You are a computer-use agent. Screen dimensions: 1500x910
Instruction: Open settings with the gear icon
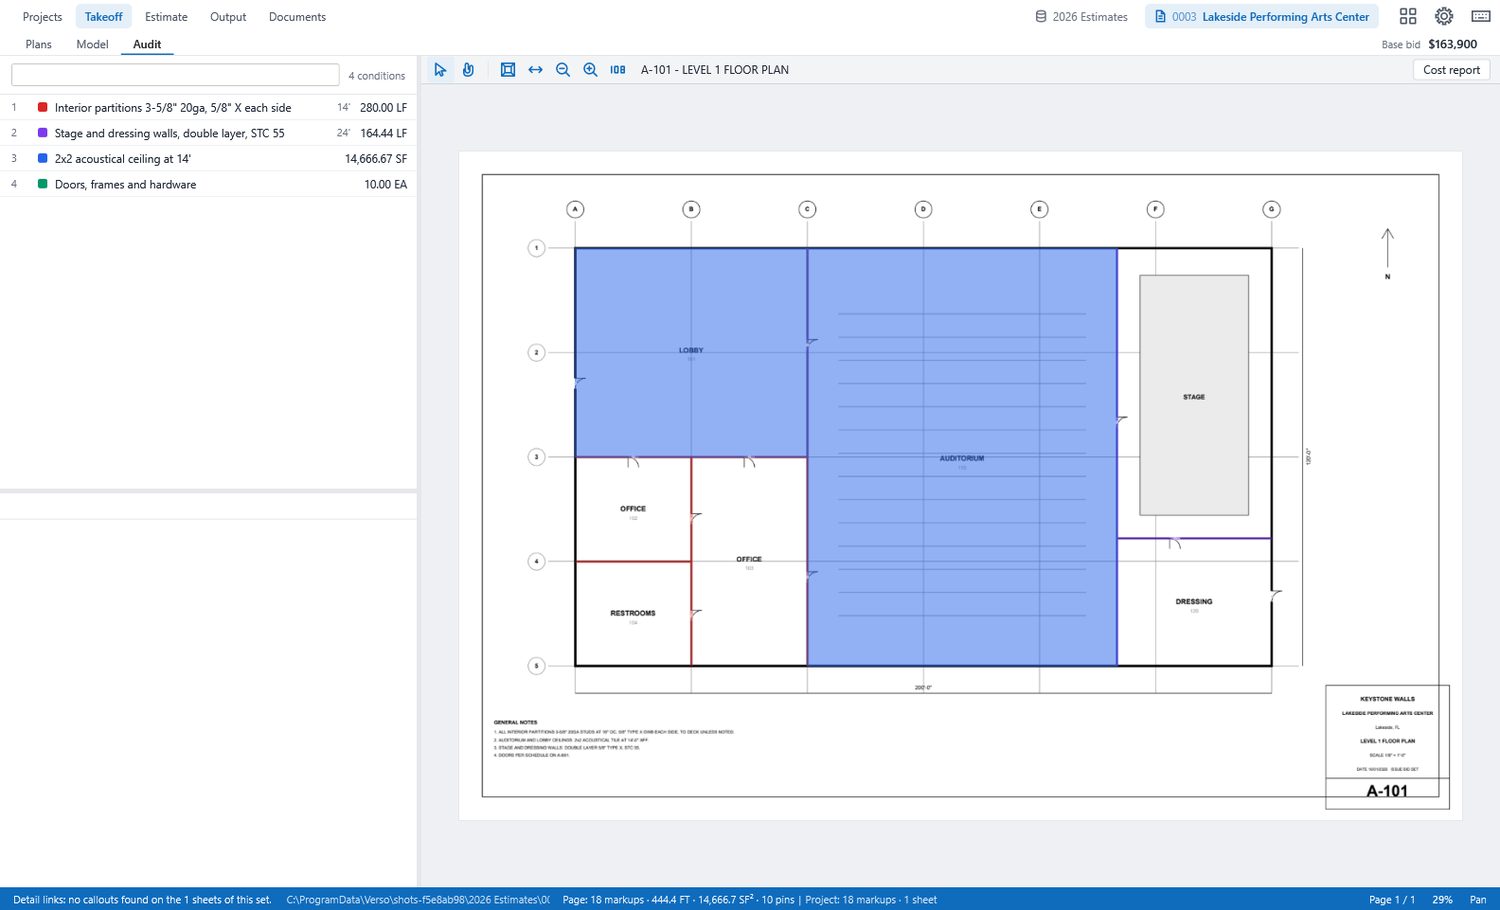pyautogui.click(x=1444, y=16)
